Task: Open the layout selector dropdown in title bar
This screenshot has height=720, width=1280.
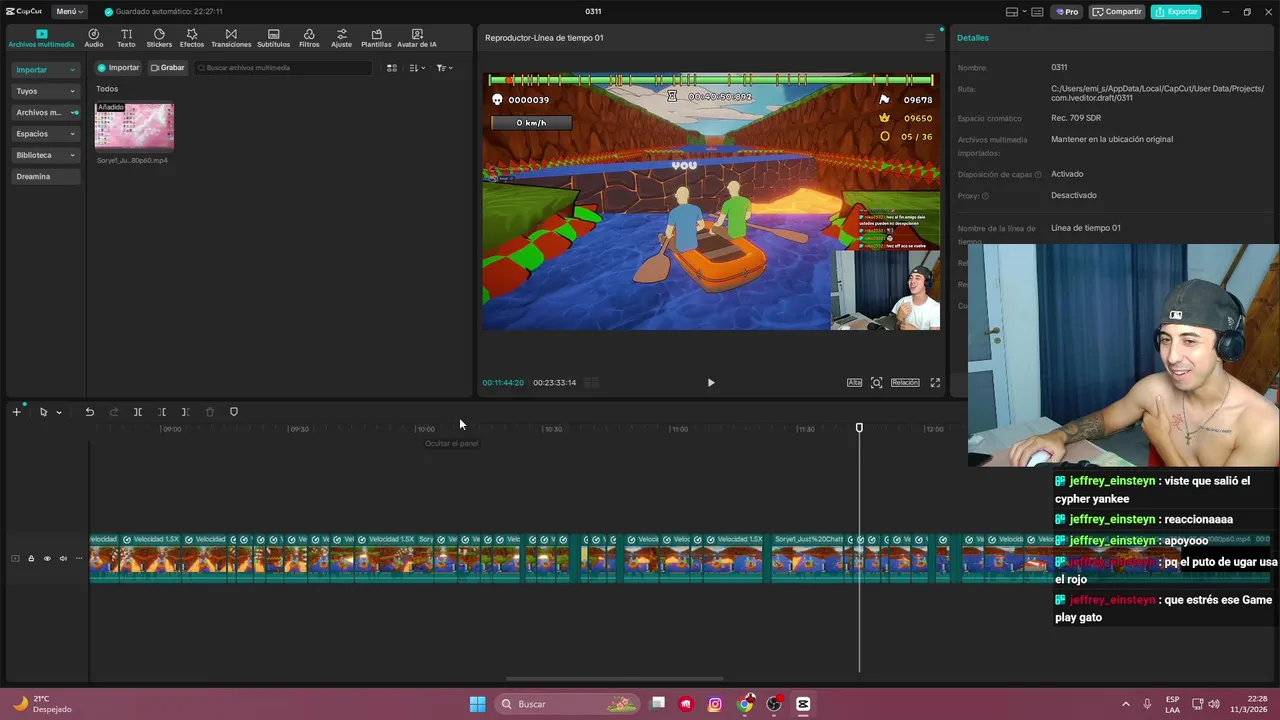Action: 1015,12
